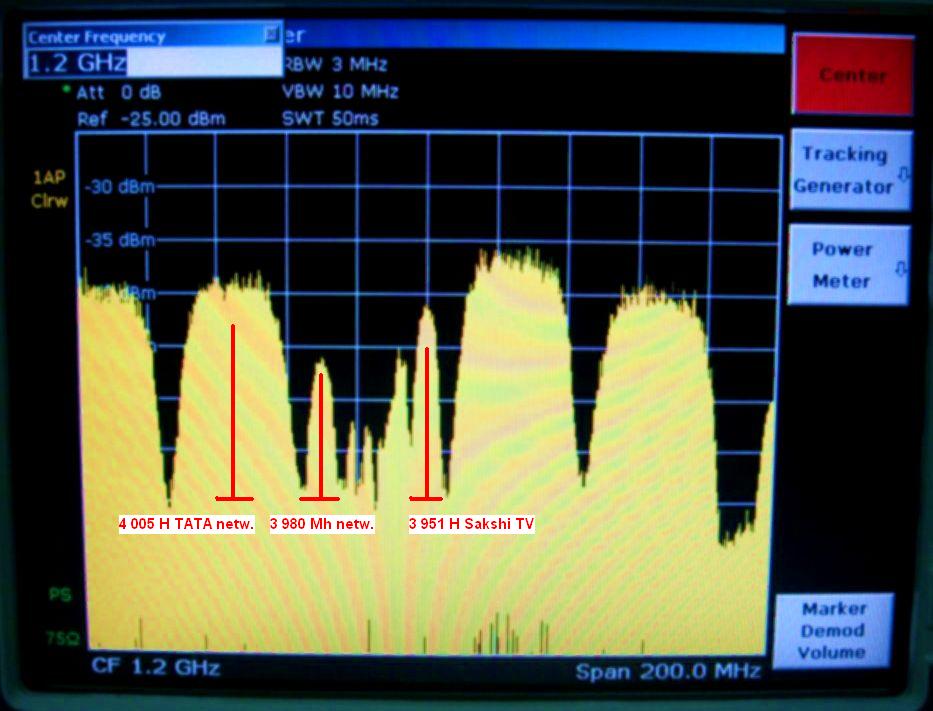Click the Span 200.0 MHz footer label
The width and height of the screenshot is (933, 711).
pos(668,670)
